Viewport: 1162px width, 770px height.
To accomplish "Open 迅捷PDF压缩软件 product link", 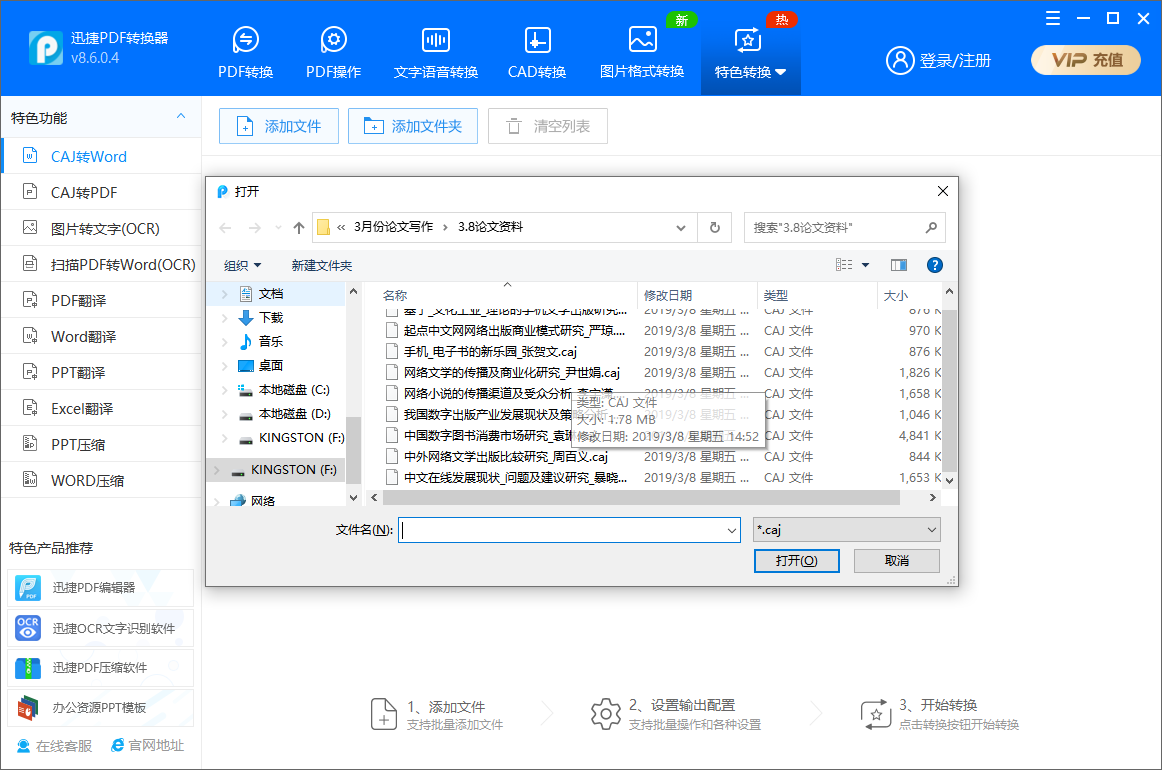I will click(101, 668).
